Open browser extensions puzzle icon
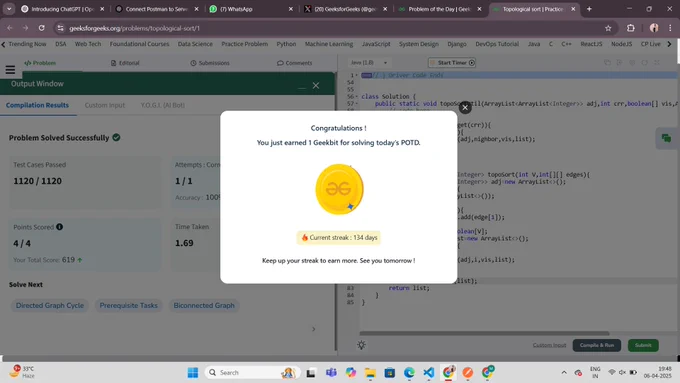Image resolution: width=680 pixels, height=383 pixels. point(631,28)
